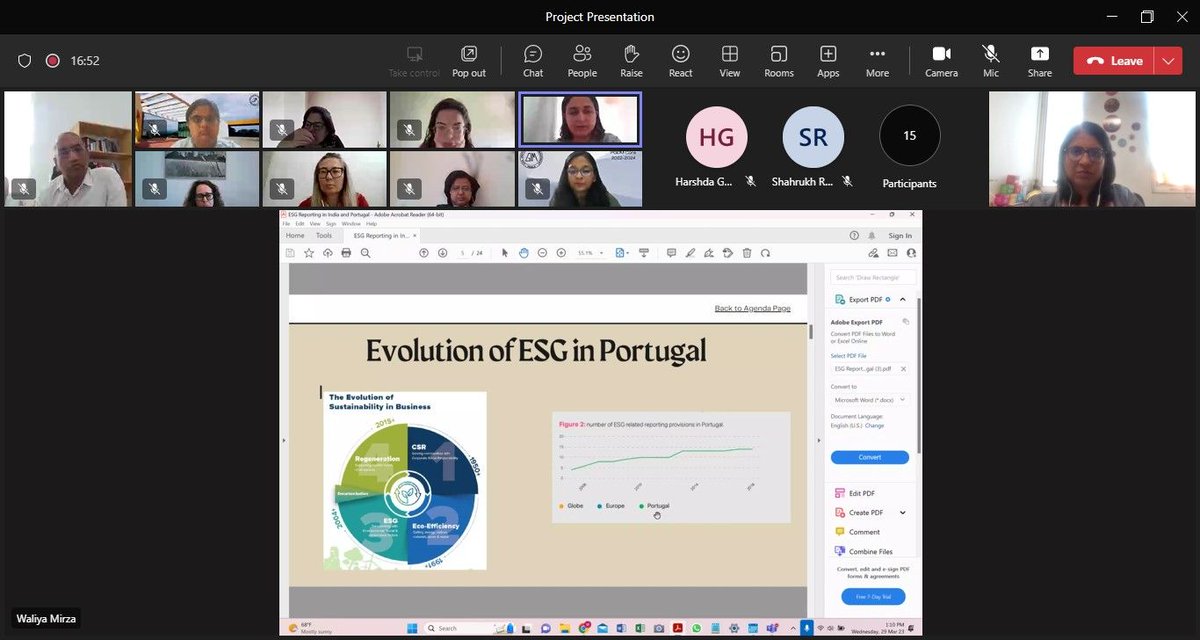
Task: Switch to the Acrobat Home tab
Action: [295, 235]
